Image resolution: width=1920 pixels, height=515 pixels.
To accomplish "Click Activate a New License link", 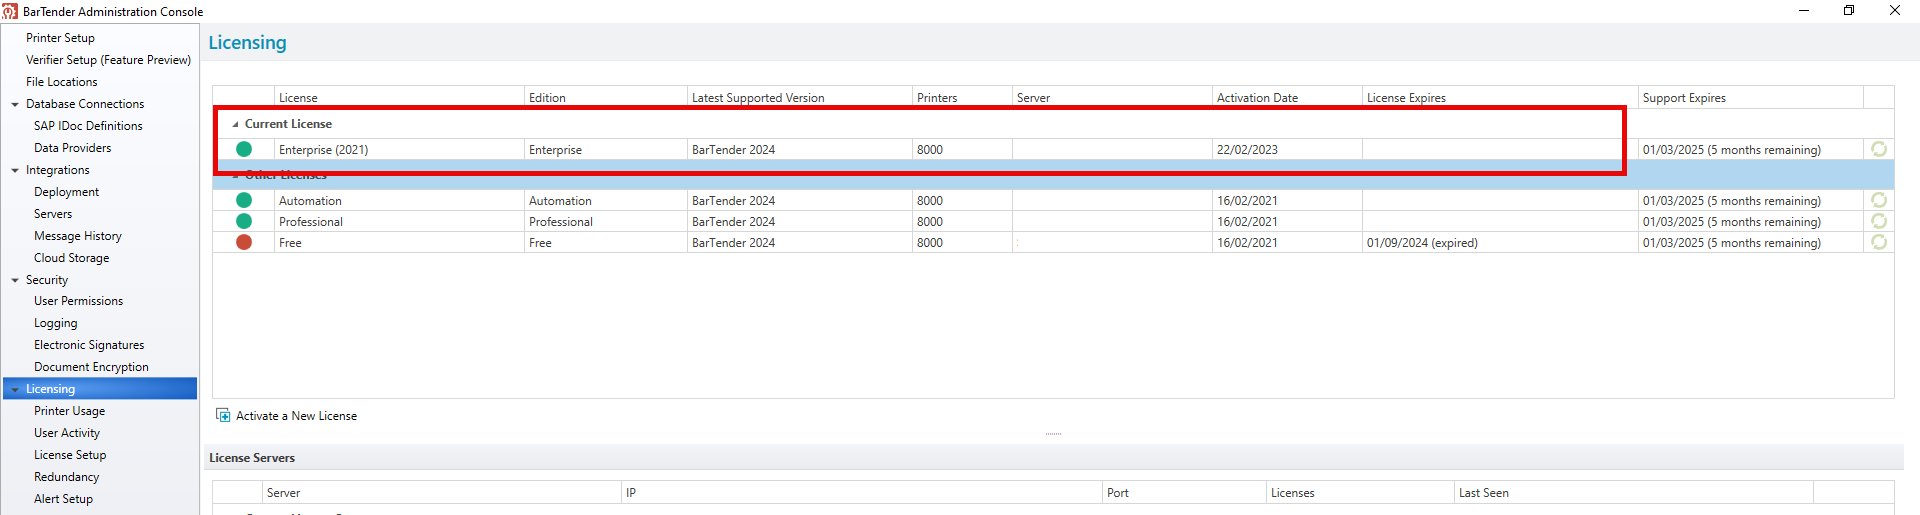I will point(296,416).
